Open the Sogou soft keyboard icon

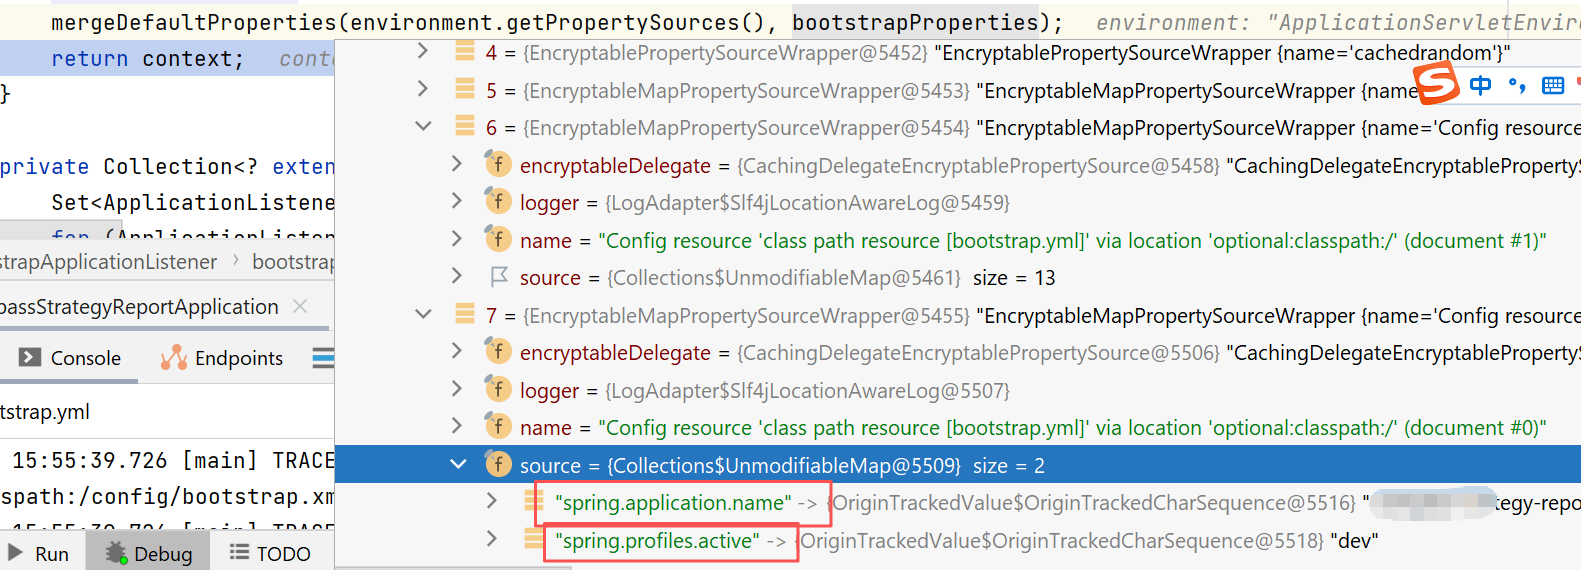click(1553, 86)
